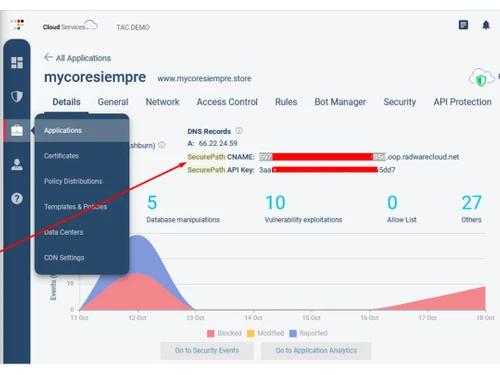
Task: Open the Bot Manager tab
Action: [340, 102]
